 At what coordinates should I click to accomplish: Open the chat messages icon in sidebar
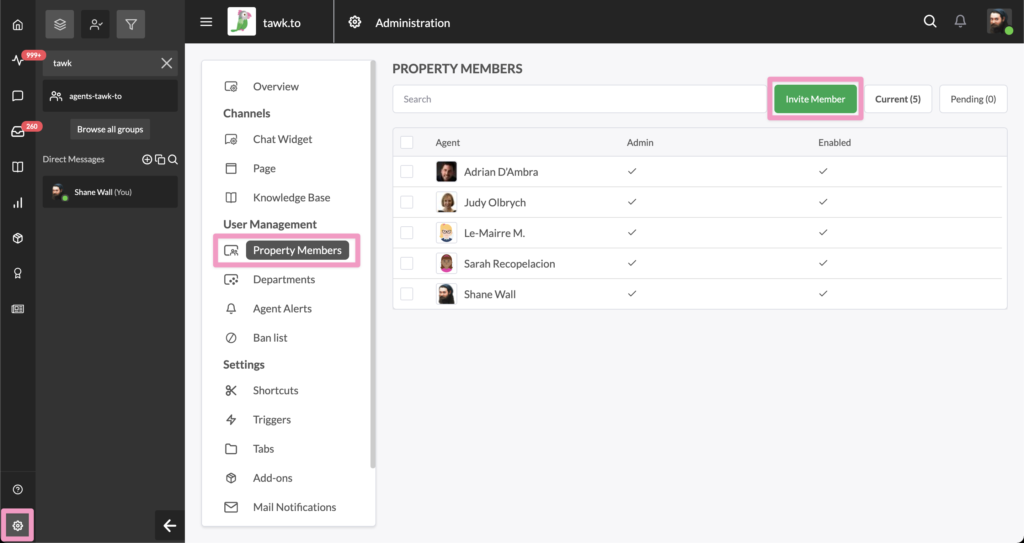point(18,96)
